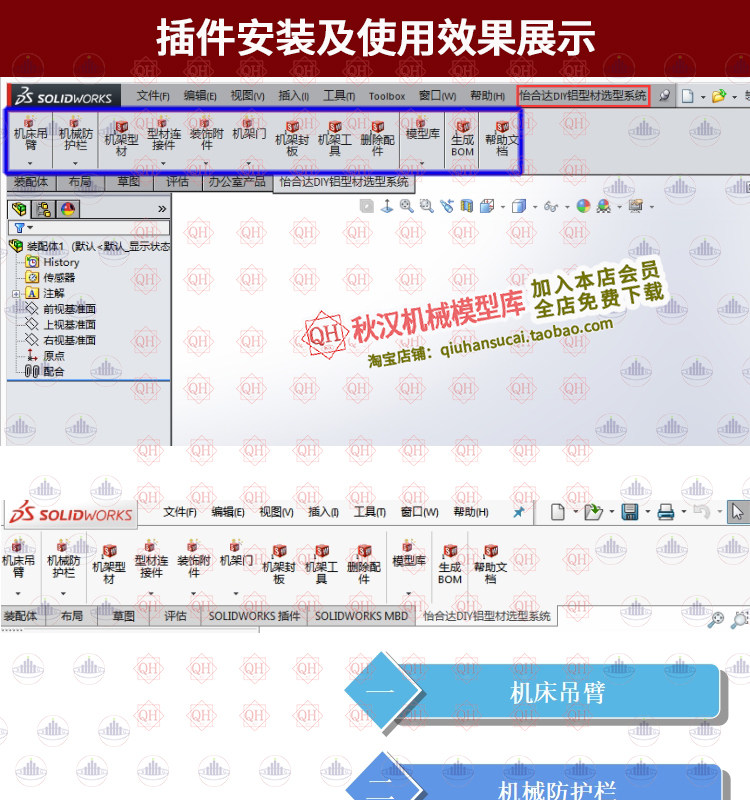Click 帮助文档 in the upper SolidWorks toolbar
Screen dimensions: 750x800
(502, 139)
